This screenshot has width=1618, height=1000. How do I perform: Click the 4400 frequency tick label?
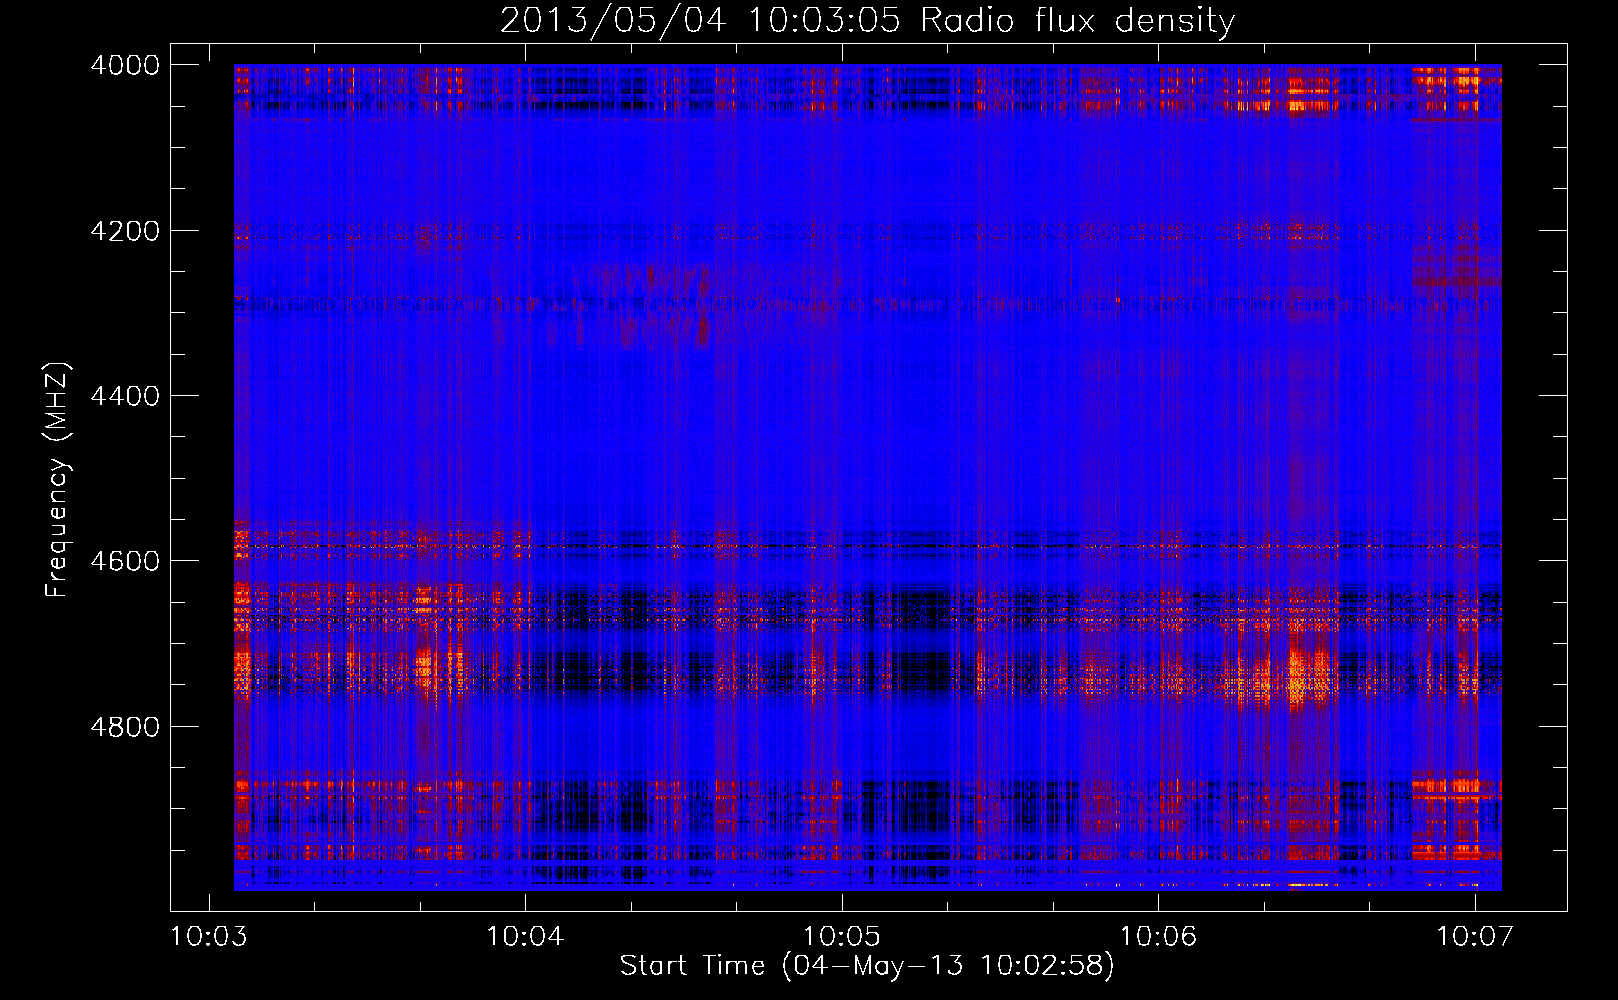tap(125, 396)
